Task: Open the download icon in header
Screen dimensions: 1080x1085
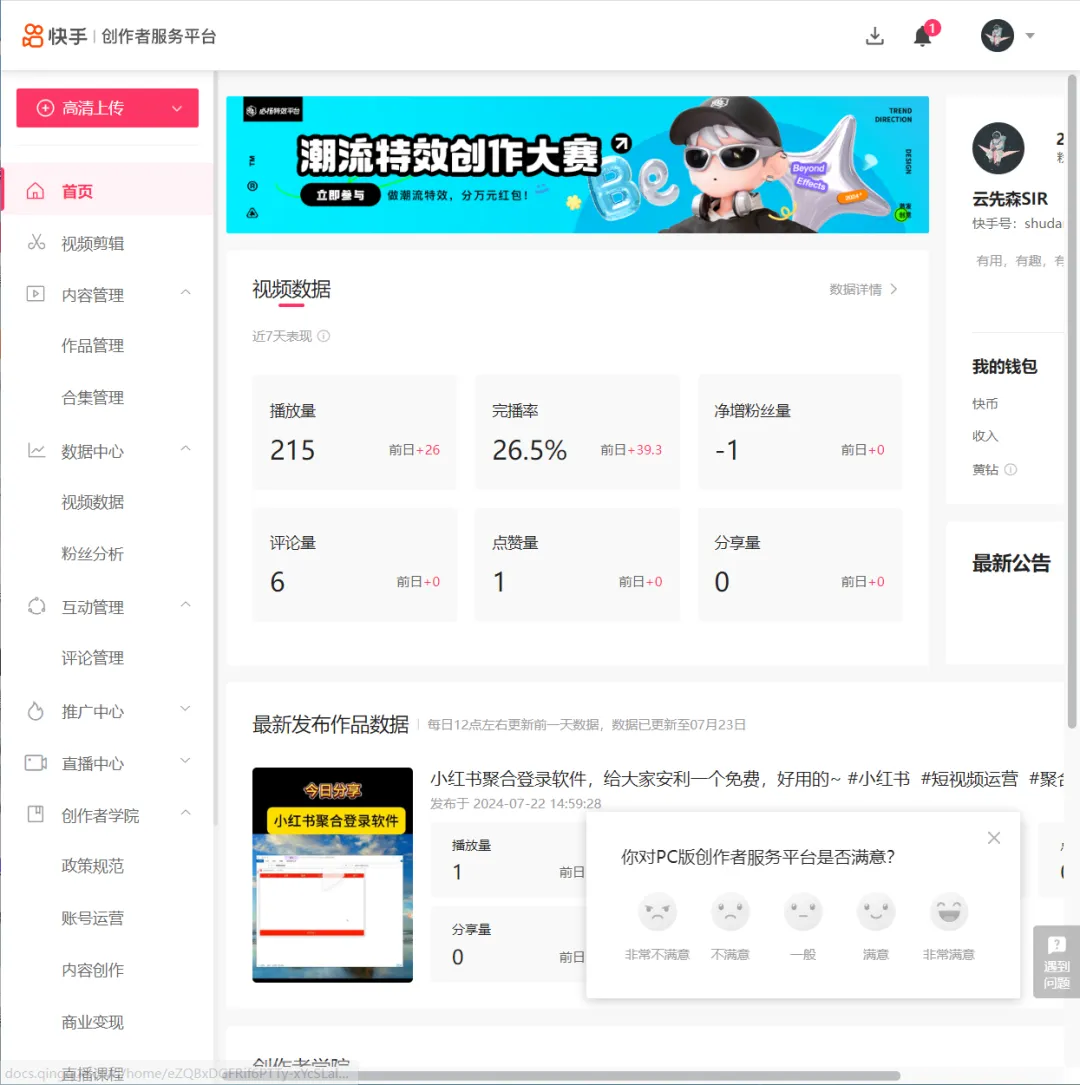Action: (875, 36)
